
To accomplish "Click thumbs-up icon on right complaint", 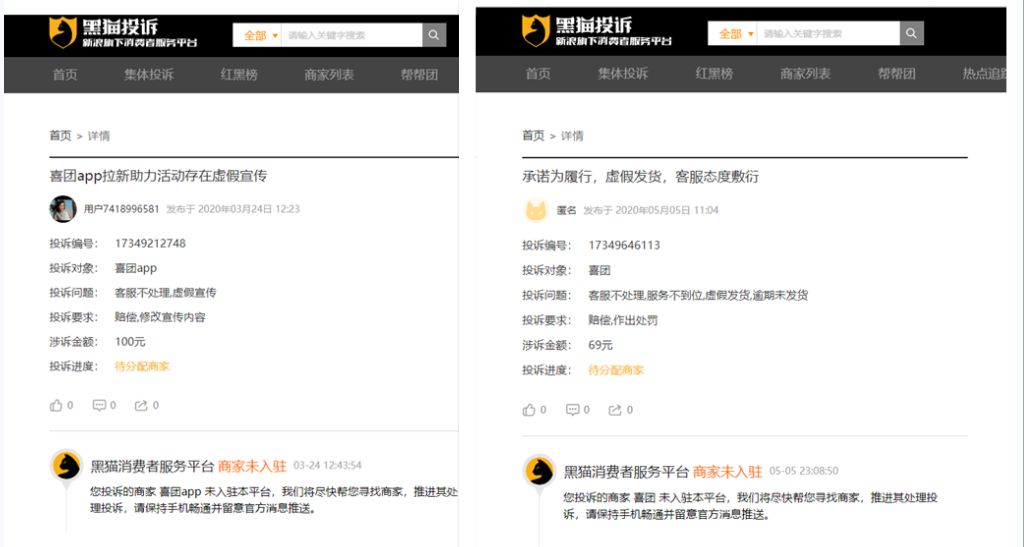I will (x=529, y=409).
